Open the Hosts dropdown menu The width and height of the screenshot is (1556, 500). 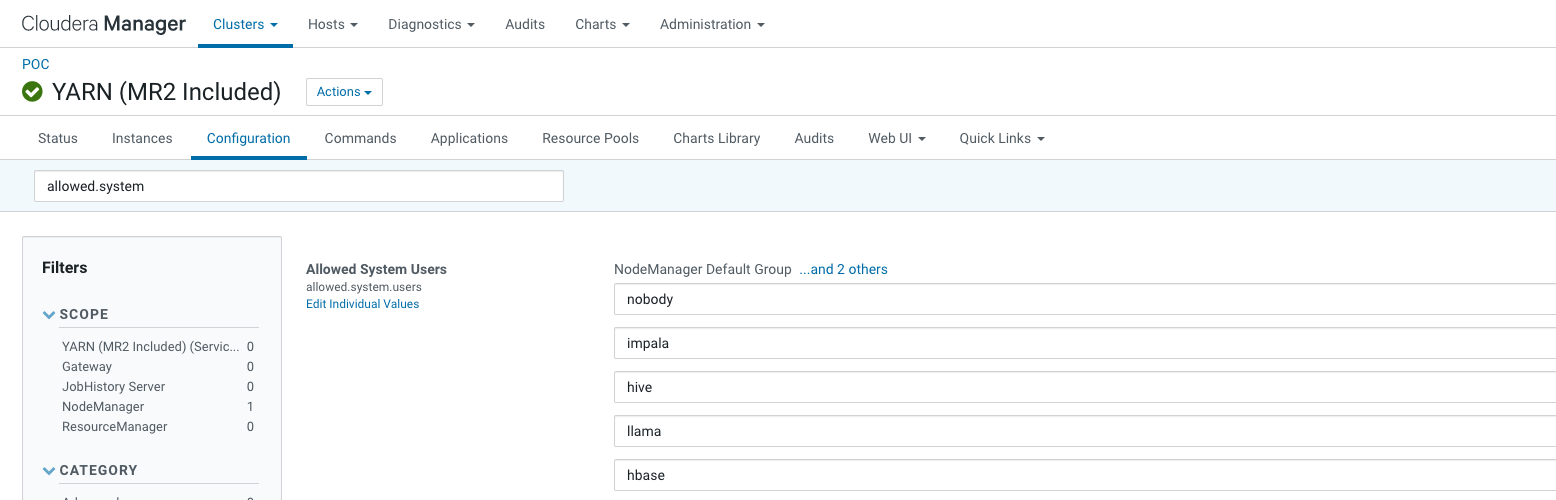[x=333, y=24]
